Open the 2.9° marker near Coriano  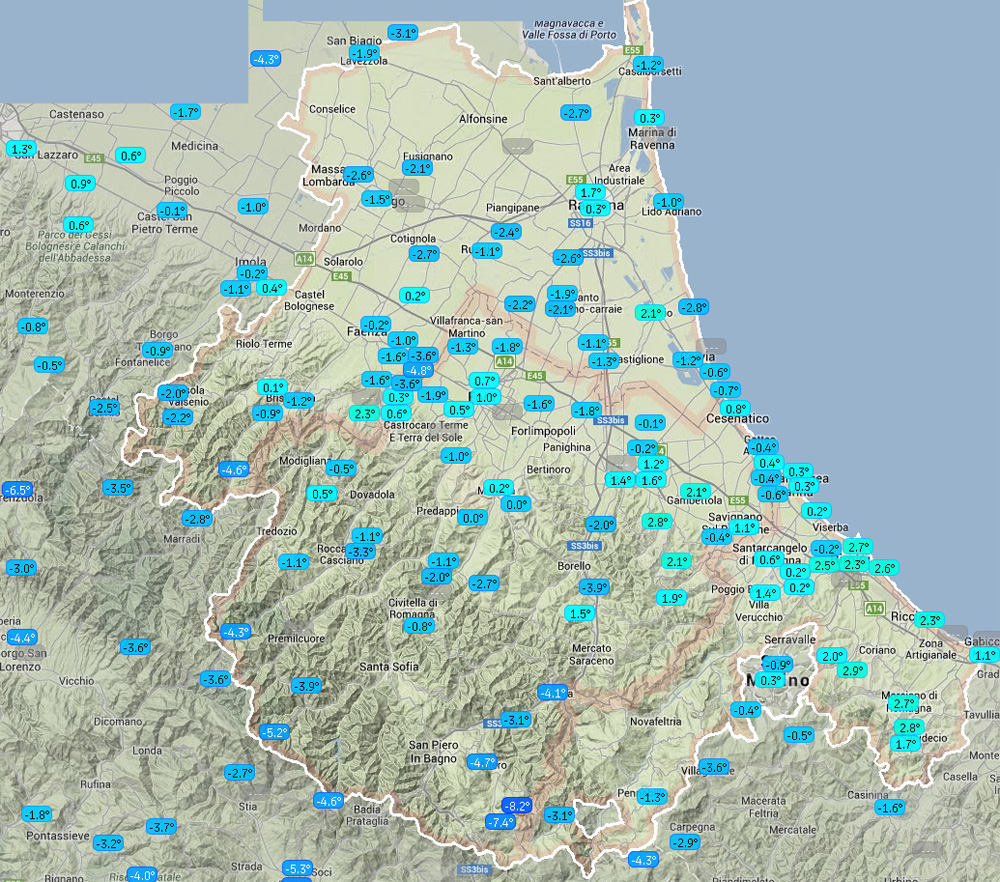coord(852,670)
